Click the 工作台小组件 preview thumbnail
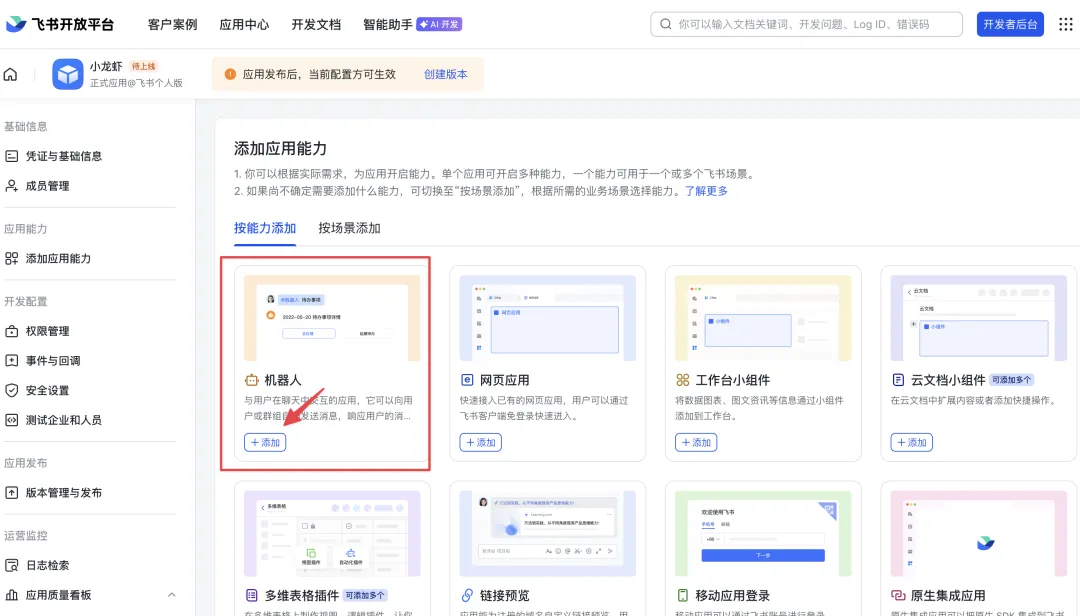Screen dimensions: 1080x616 click(x=763, y=318)
